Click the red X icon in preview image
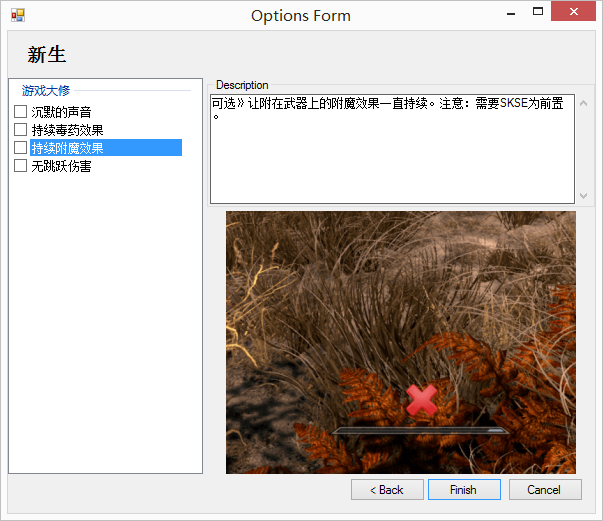This screenshot has height=521, width=603. tap(423, 401)
